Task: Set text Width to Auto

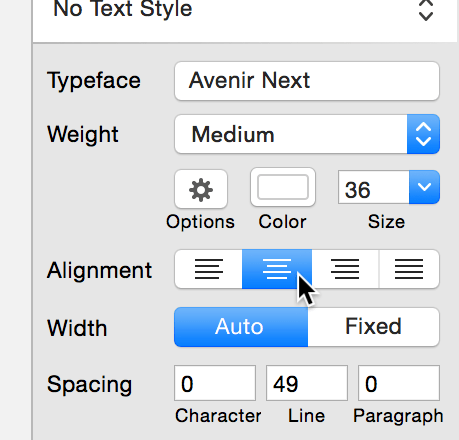Action: click(241, 327)
